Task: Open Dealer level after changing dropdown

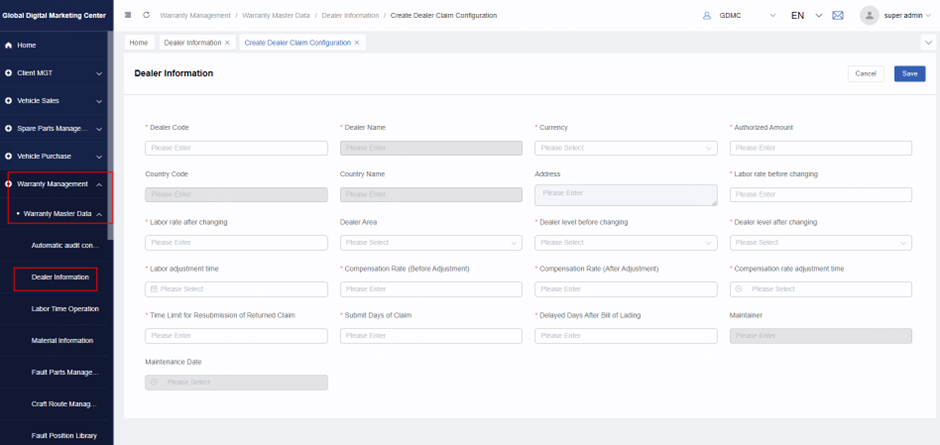Action: [821, 243]
